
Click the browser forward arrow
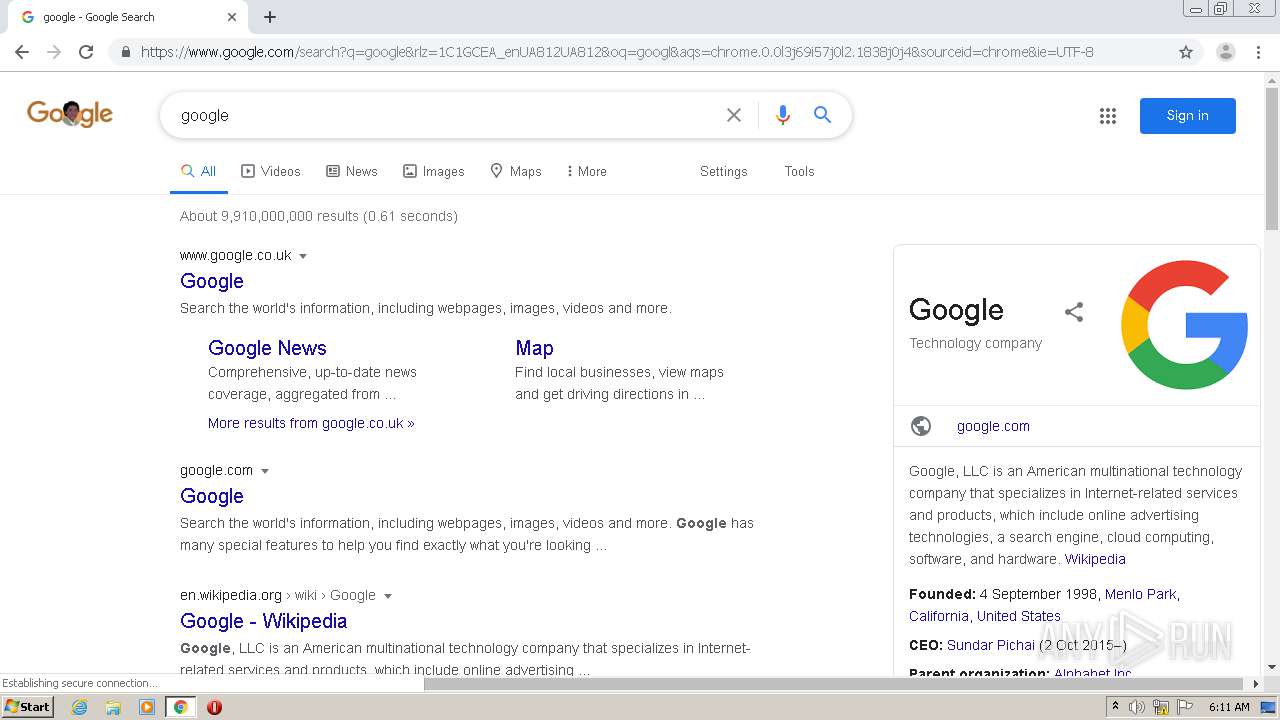(54, 52)
